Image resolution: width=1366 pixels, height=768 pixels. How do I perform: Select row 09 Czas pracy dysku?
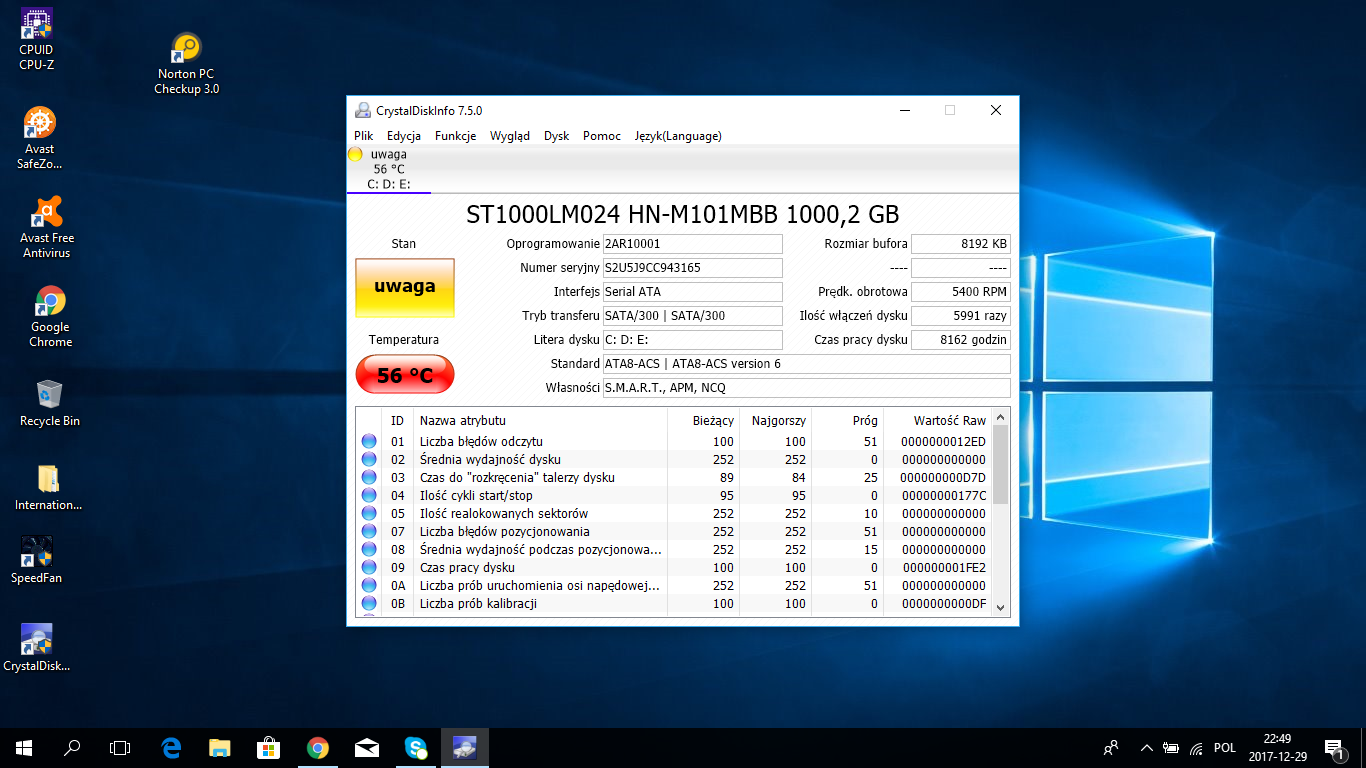674,567
